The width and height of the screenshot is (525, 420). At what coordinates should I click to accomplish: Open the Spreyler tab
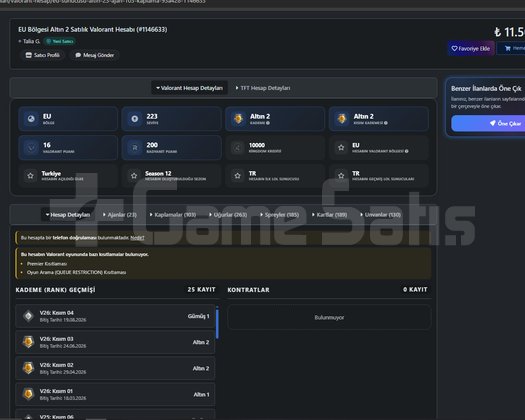(280, 215)
